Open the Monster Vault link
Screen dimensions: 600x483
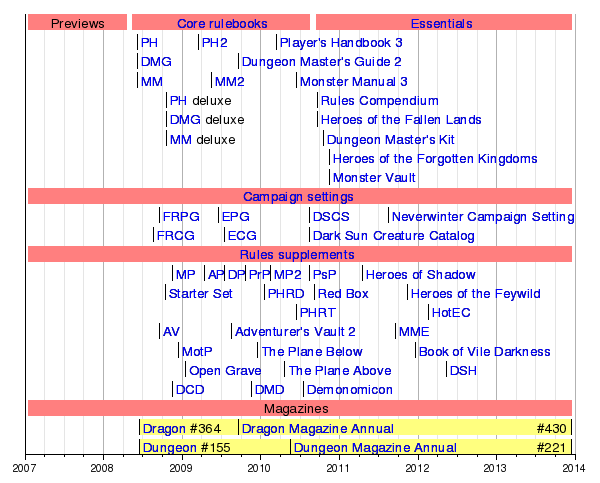click(374, 178)
